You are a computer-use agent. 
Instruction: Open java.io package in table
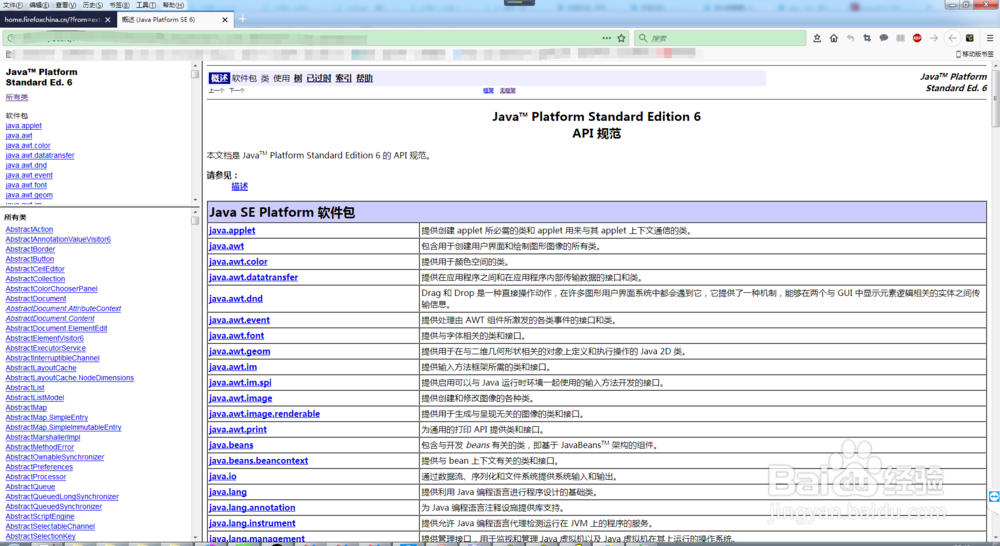click(223, 476)
